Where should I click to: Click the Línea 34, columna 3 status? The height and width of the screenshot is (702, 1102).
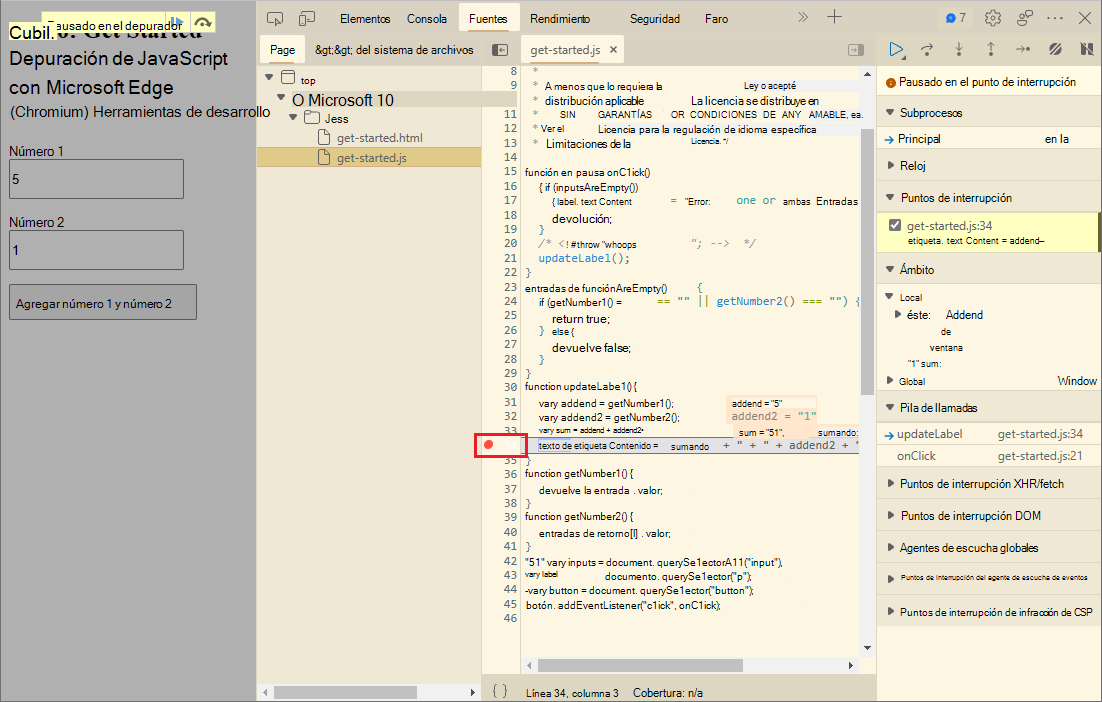point(572,693)
